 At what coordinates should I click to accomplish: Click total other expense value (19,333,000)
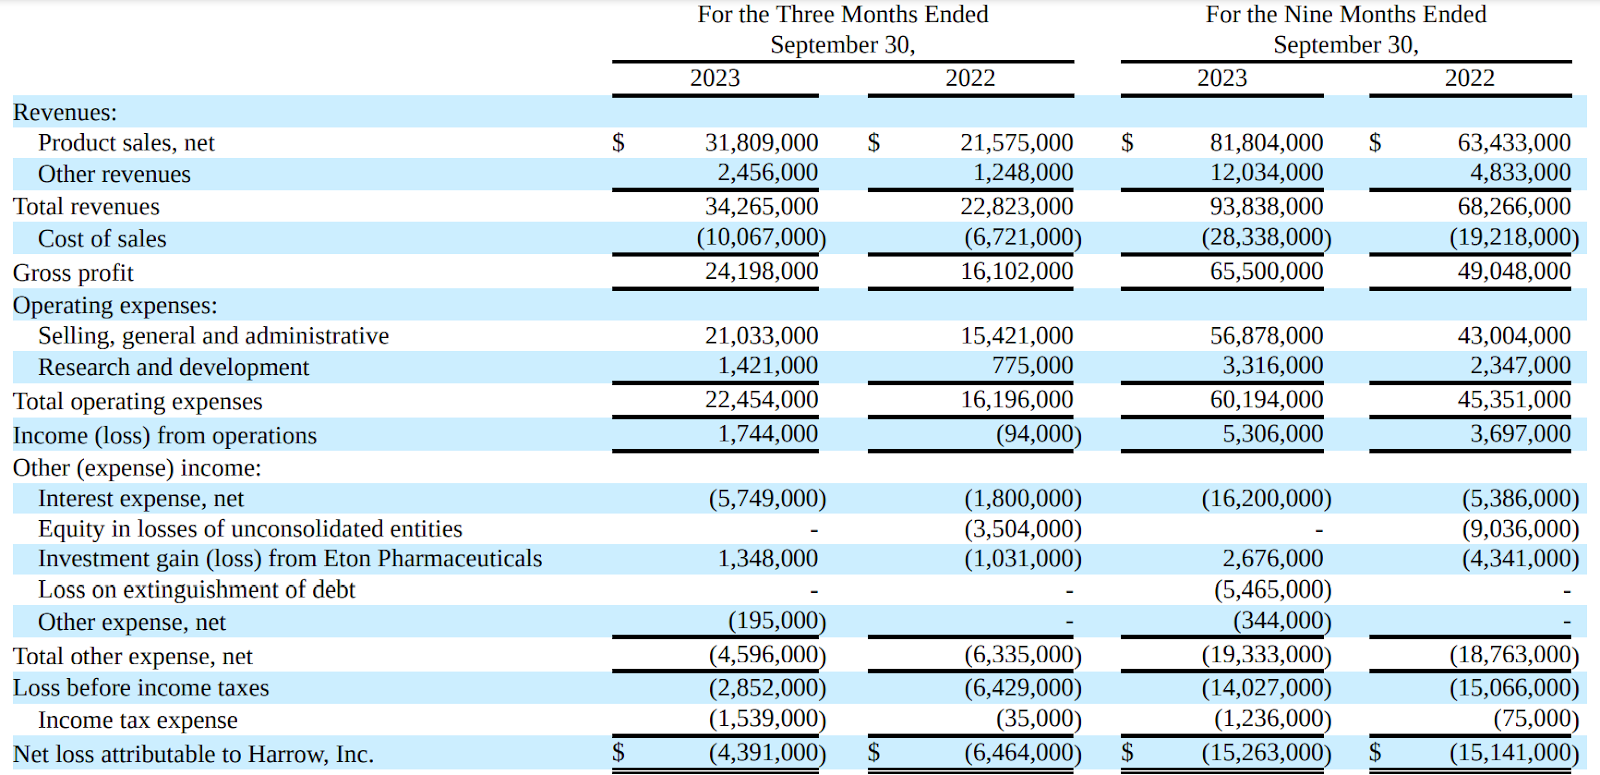coord(1267,654)
